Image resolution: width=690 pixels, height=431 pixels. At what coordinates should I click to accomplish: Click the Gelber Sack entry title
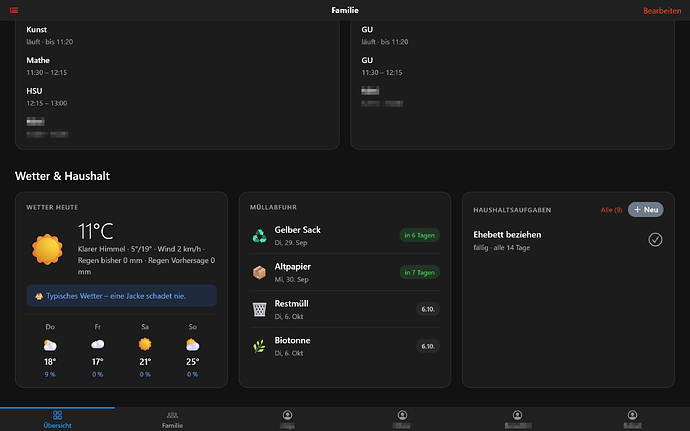(x=297, y=230)
